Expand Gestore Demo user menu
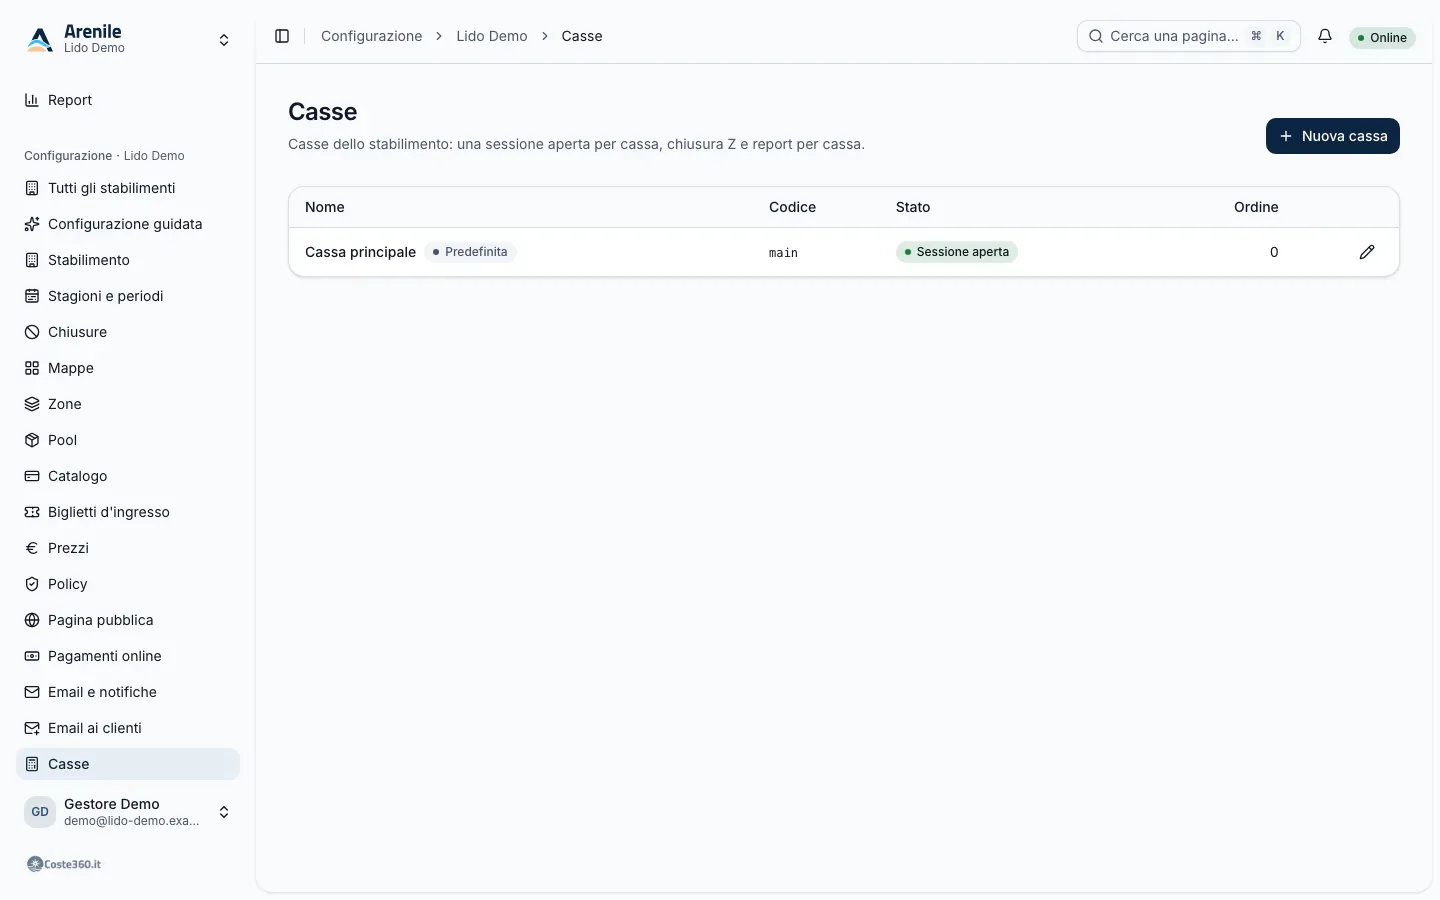Image resolution: width=1440 pixels, height=900 pixels. 128,812
